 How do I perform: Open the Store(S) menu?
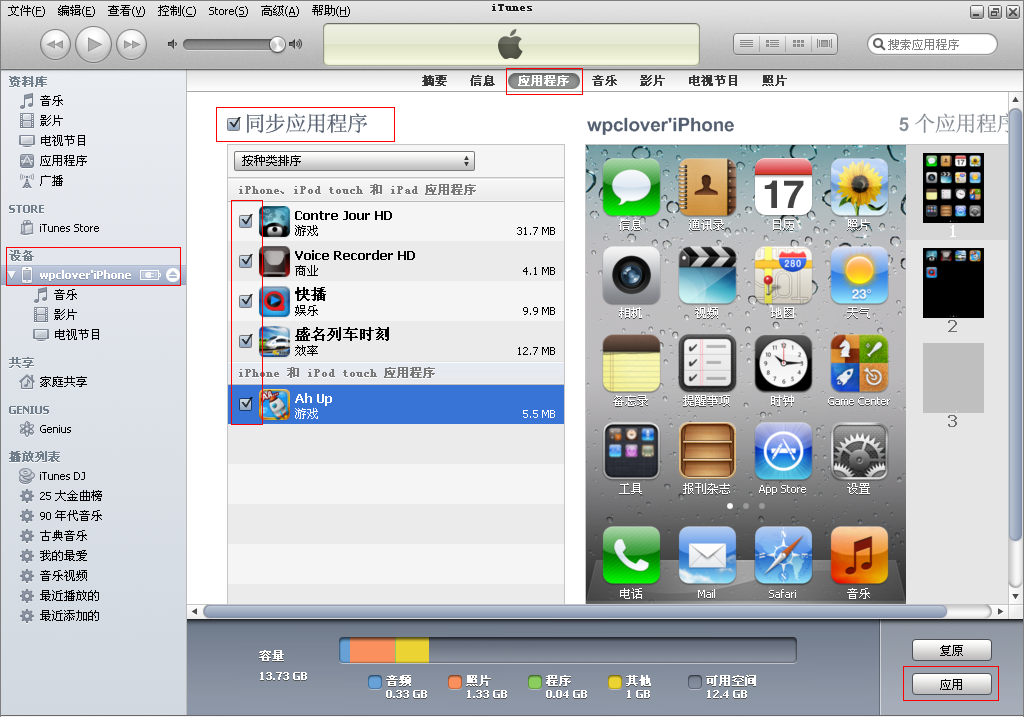pyautogui.click(x=228, y=10)
